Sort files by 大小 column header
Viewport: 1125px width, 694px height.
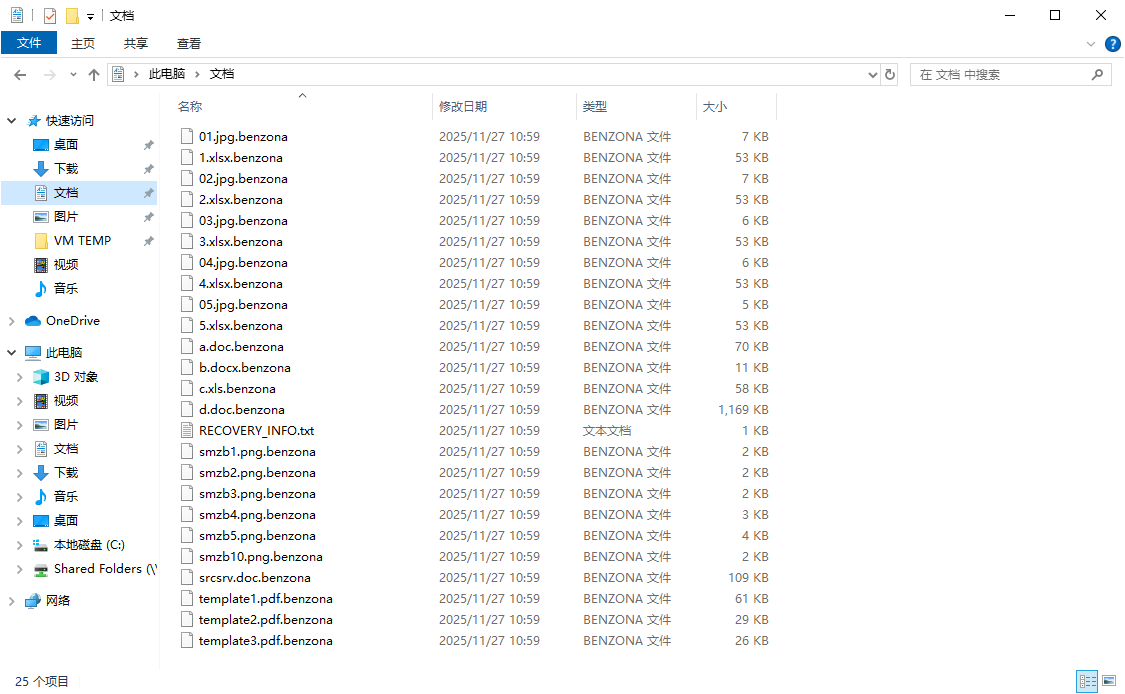pyautogui.click(x=715, y=106)
